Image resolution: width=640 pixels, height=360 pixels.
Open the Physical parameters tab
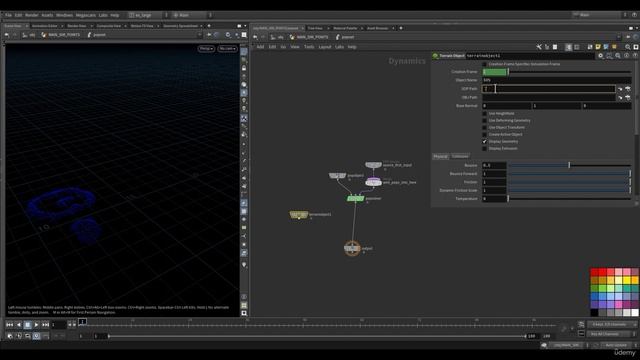coord(440,156)
